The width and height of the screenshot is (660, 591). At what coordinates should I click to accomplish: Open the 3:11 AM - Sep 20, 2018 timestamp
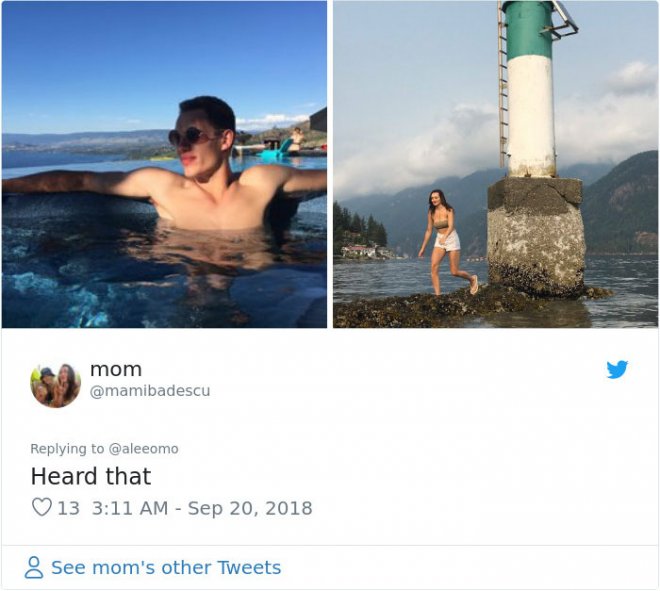click(x=202, y=508)
